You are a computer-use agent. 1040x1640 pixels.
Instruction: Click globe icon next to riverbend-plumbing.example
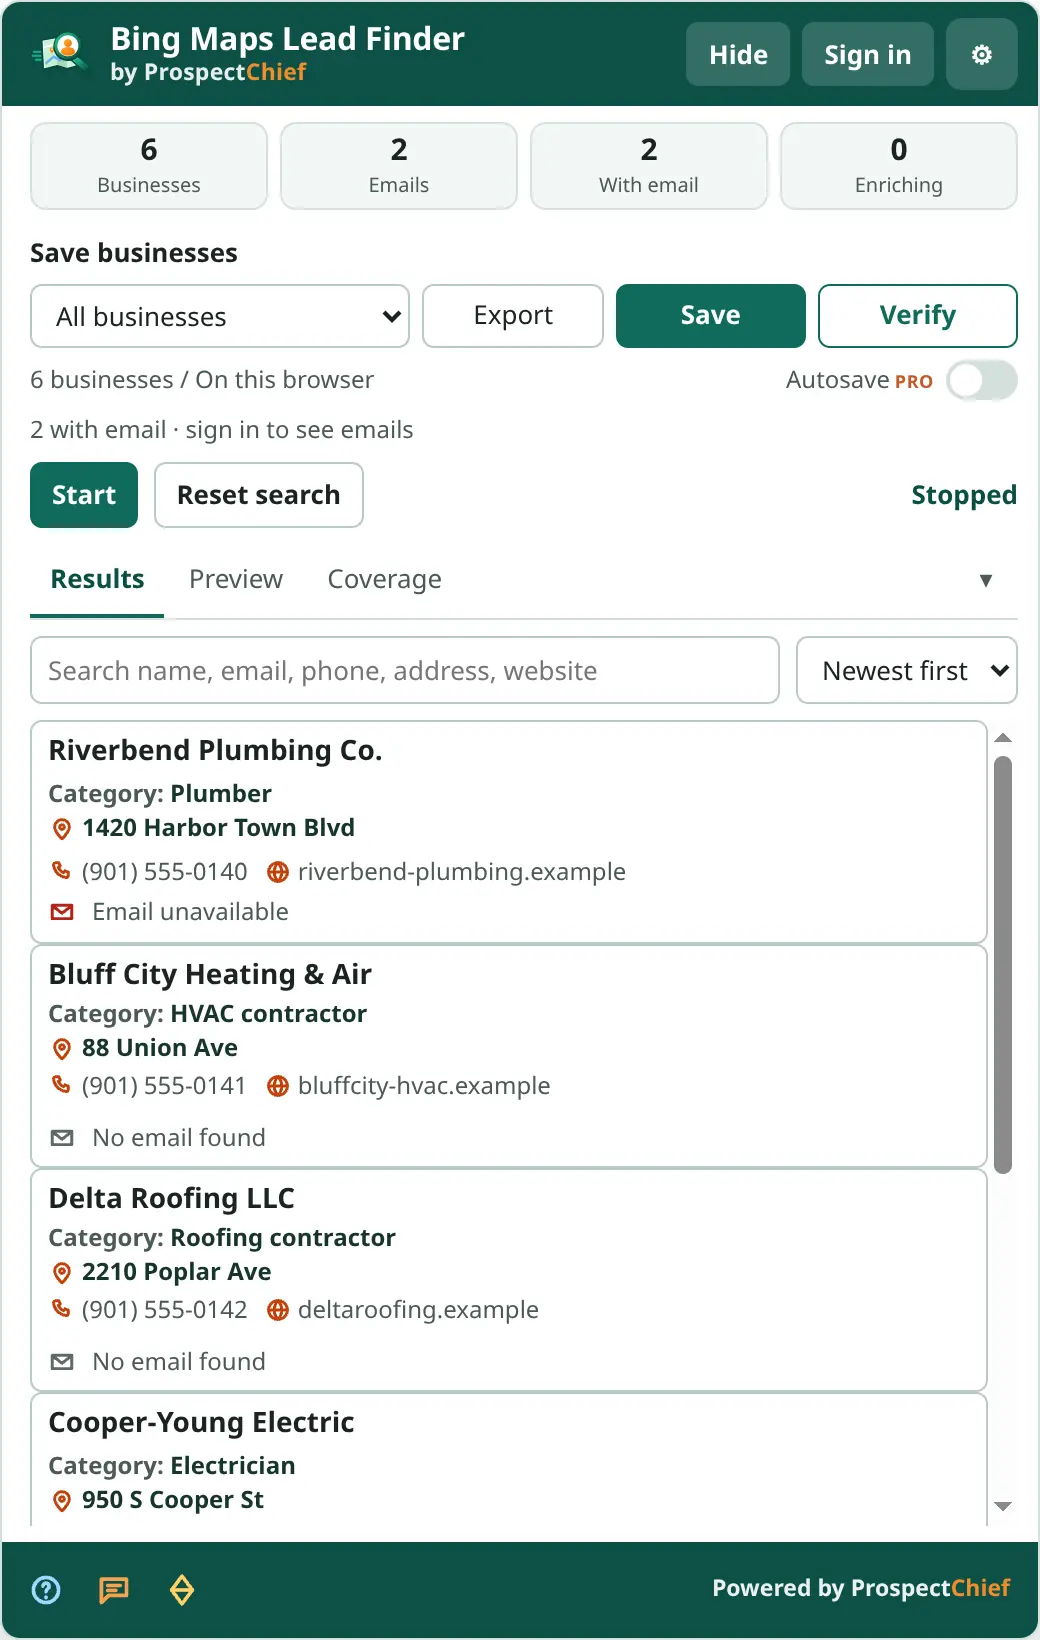(x=278, y=872)
